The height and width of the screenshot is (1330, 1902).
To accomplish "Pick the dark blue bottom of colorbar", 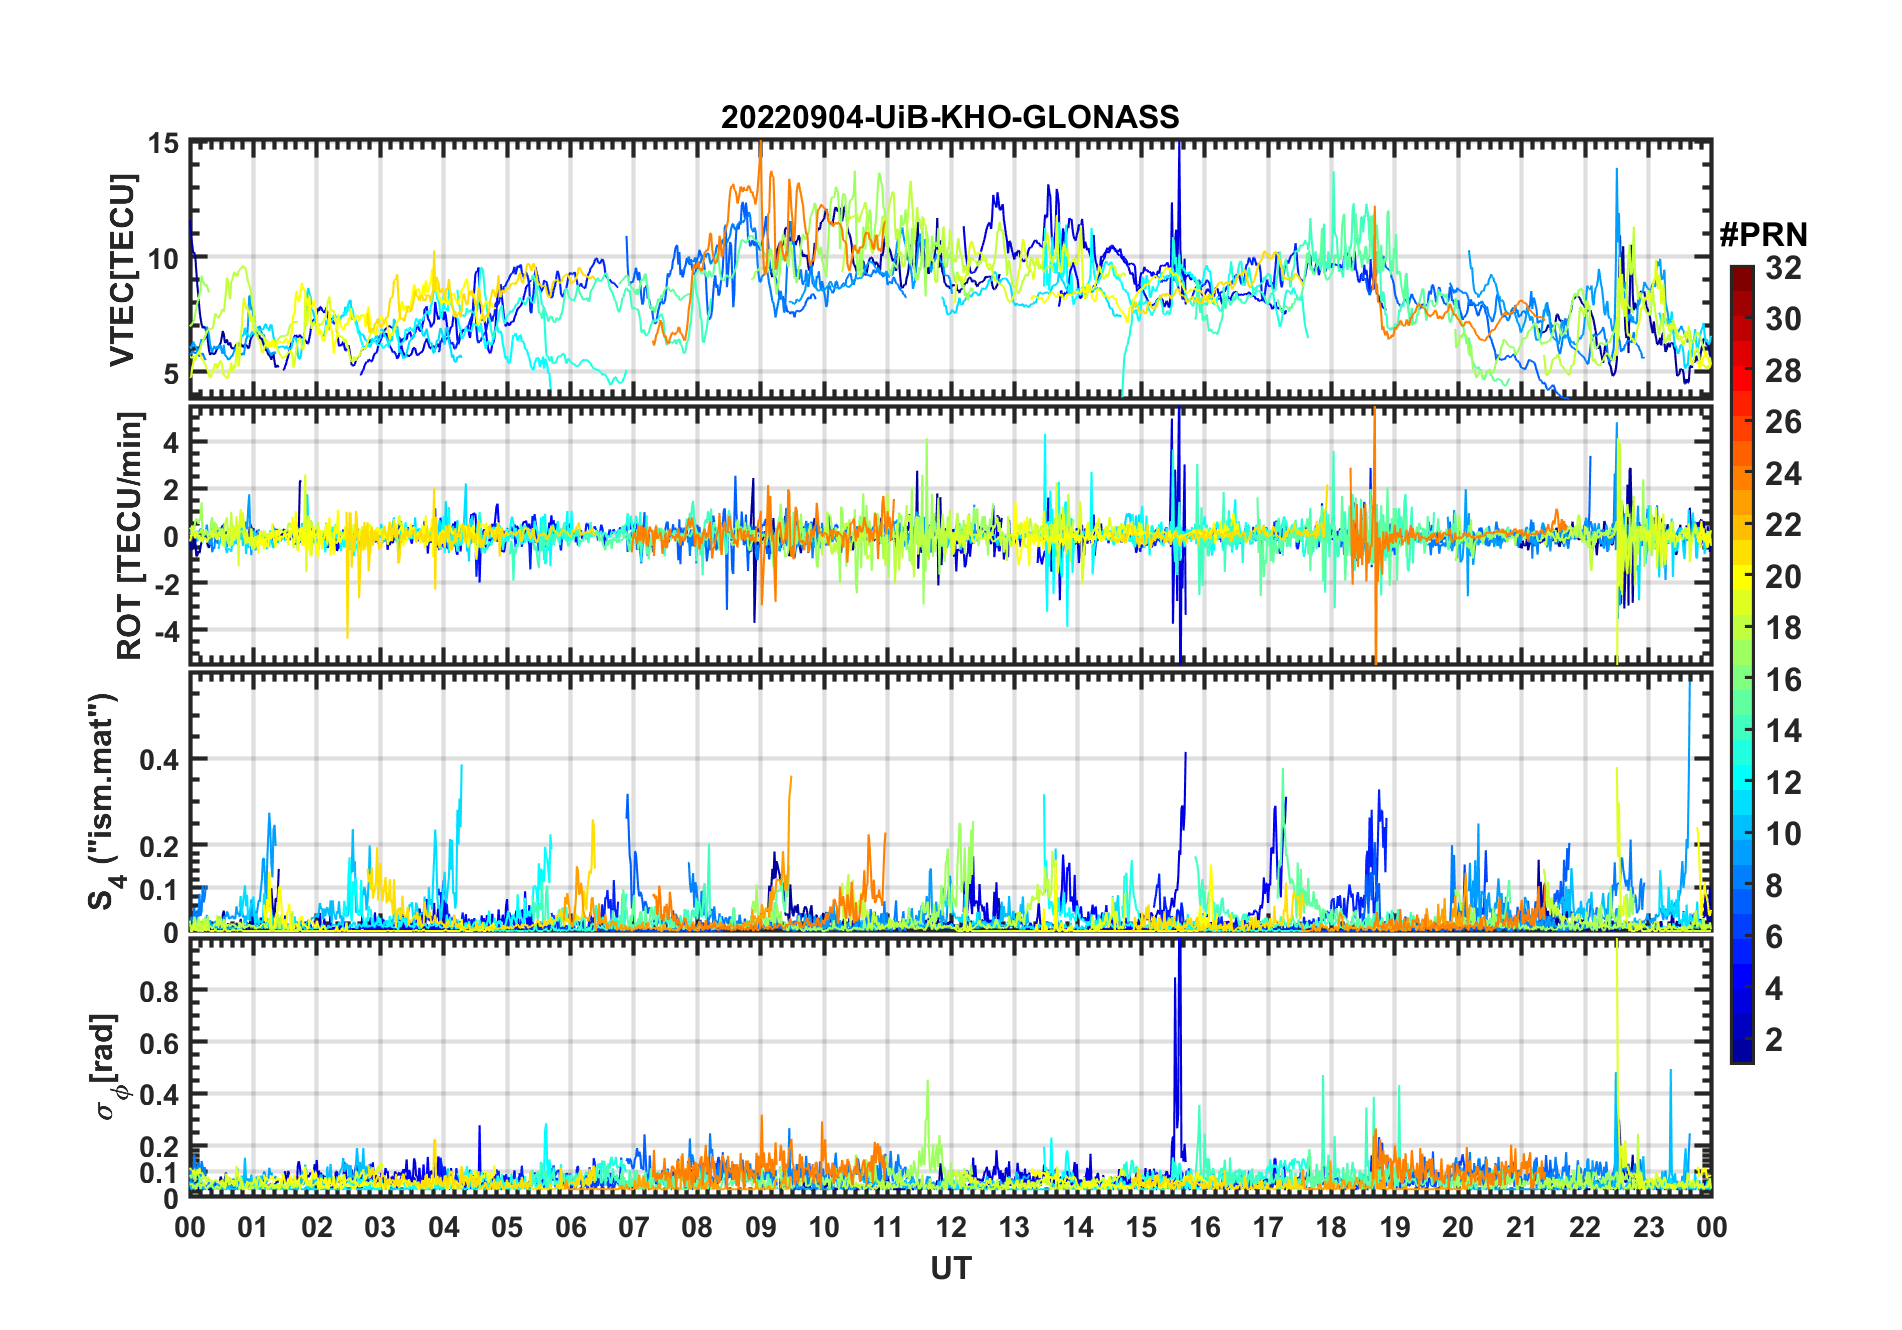I will click(x=1741, y=1053).
